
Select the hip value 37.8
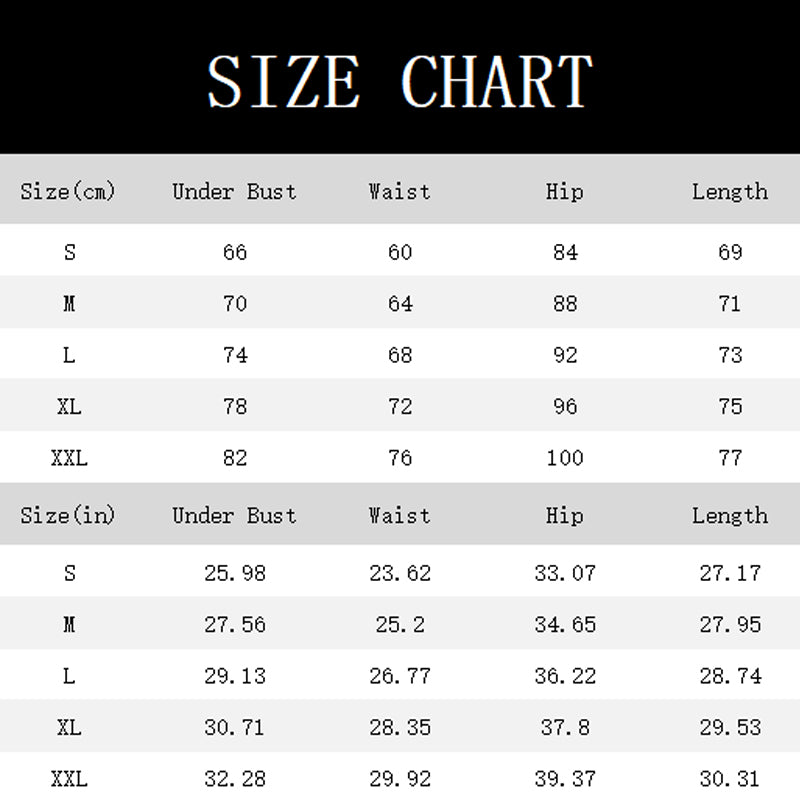click(565, 727)
